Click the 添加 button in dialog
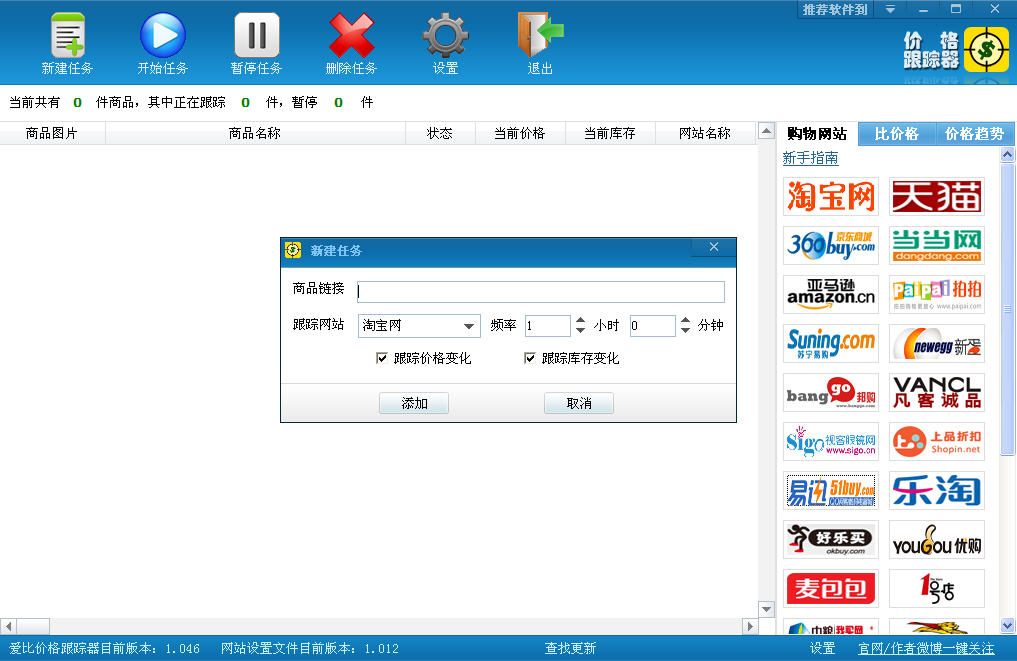The width and height of the screenshot is (1017, 661). (x=414, y=403)
